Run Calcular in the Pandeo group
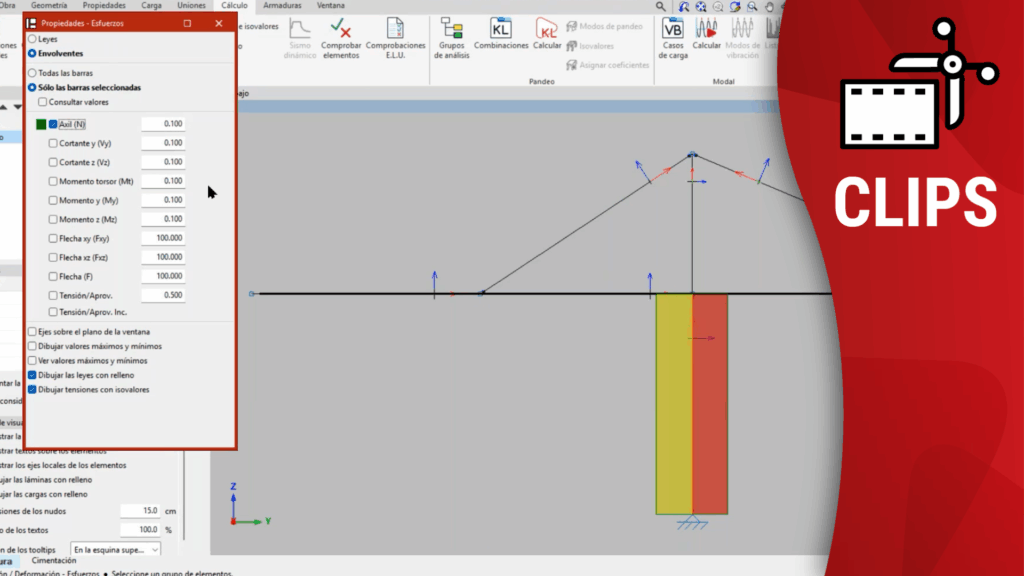 coord(547,28)
